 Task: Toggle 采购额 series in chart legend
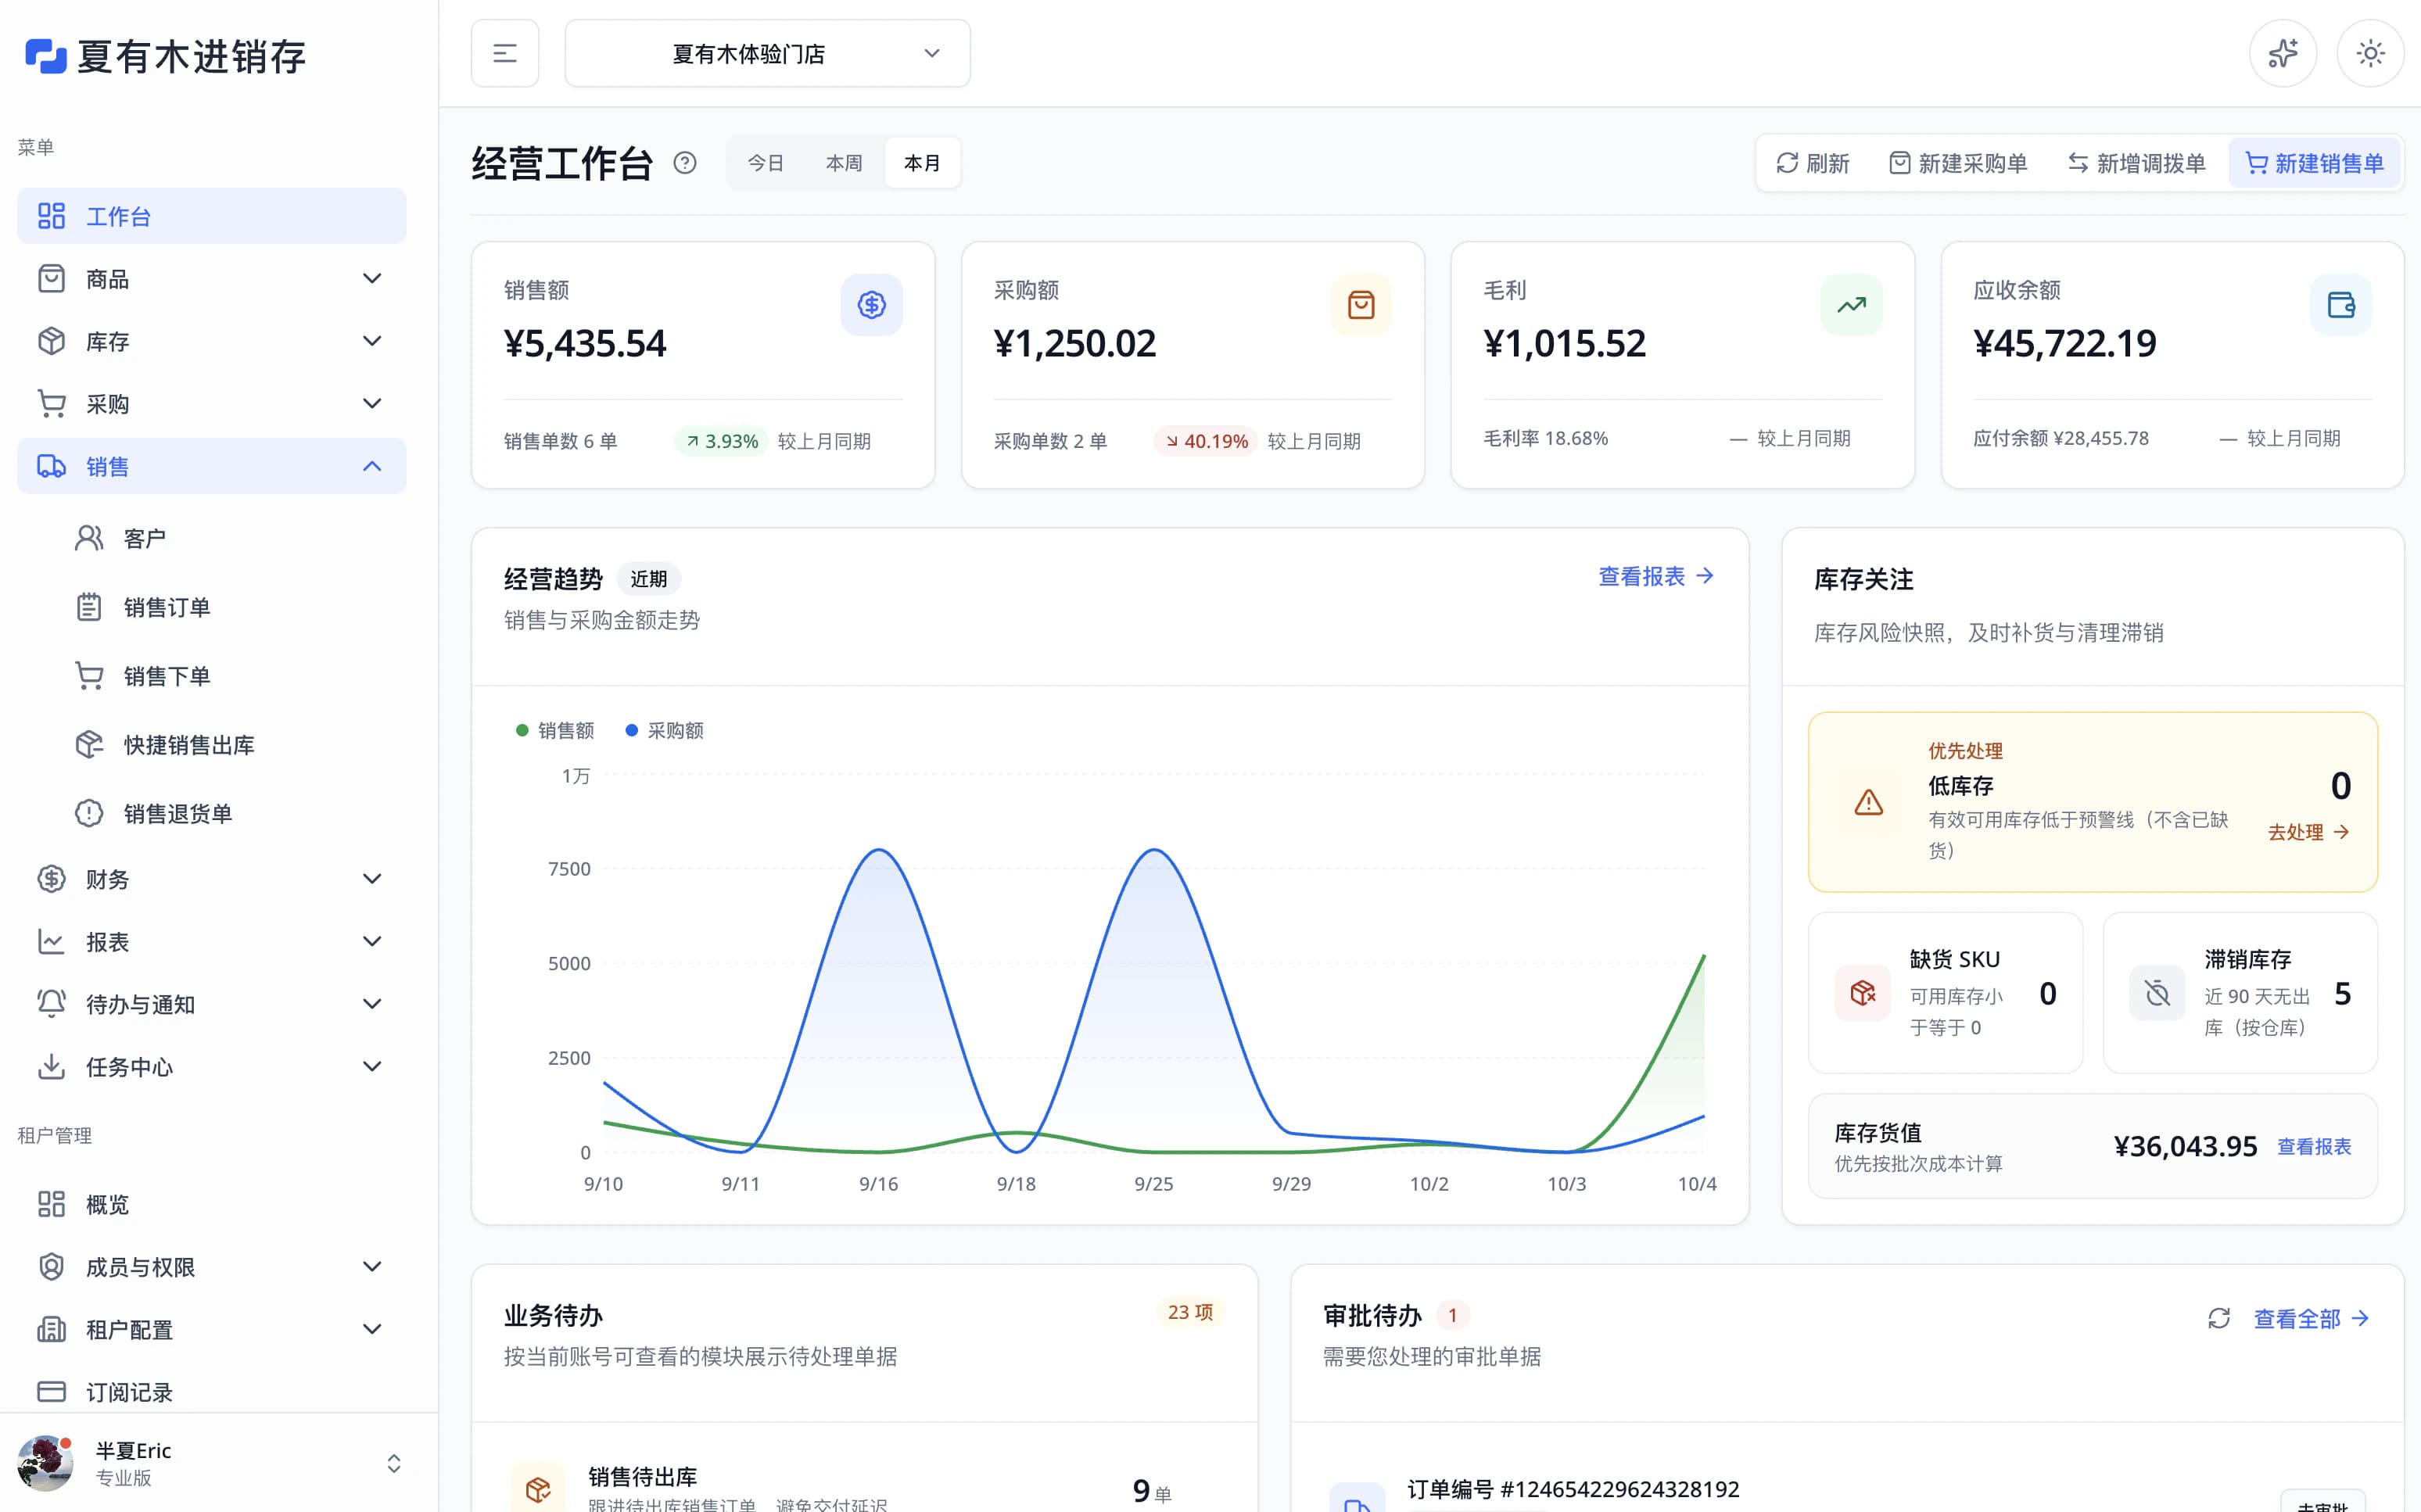tap(664, 730)
